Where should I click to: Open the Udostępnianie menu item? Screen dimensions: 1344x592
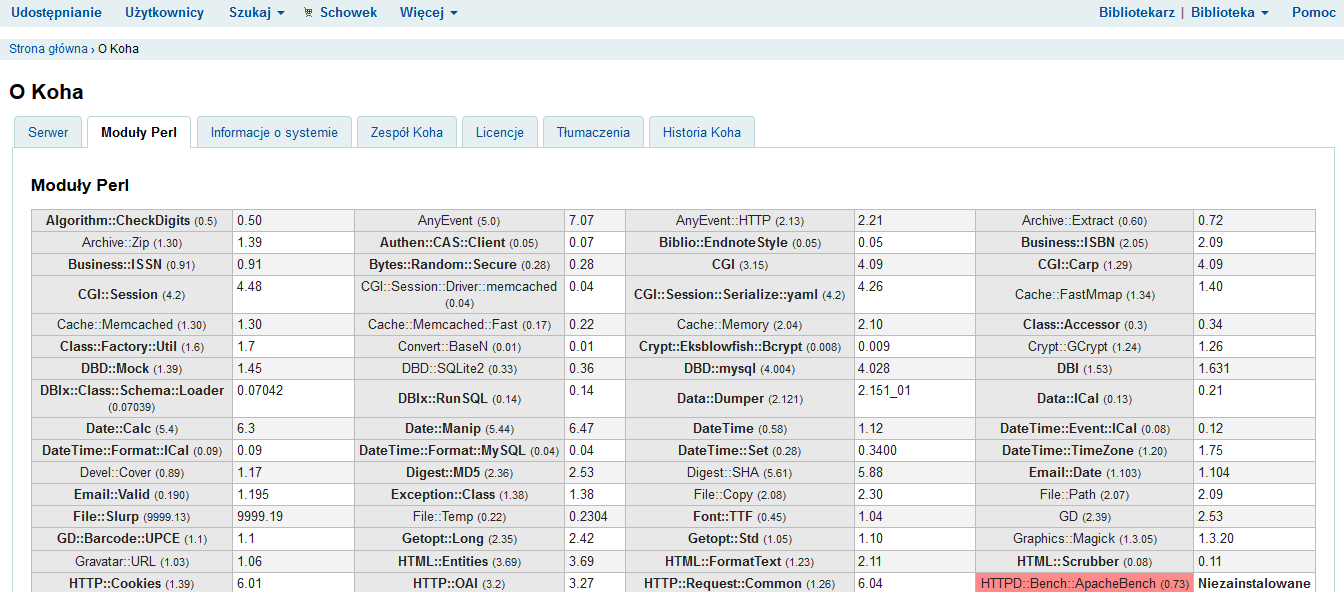coord(56,13)
